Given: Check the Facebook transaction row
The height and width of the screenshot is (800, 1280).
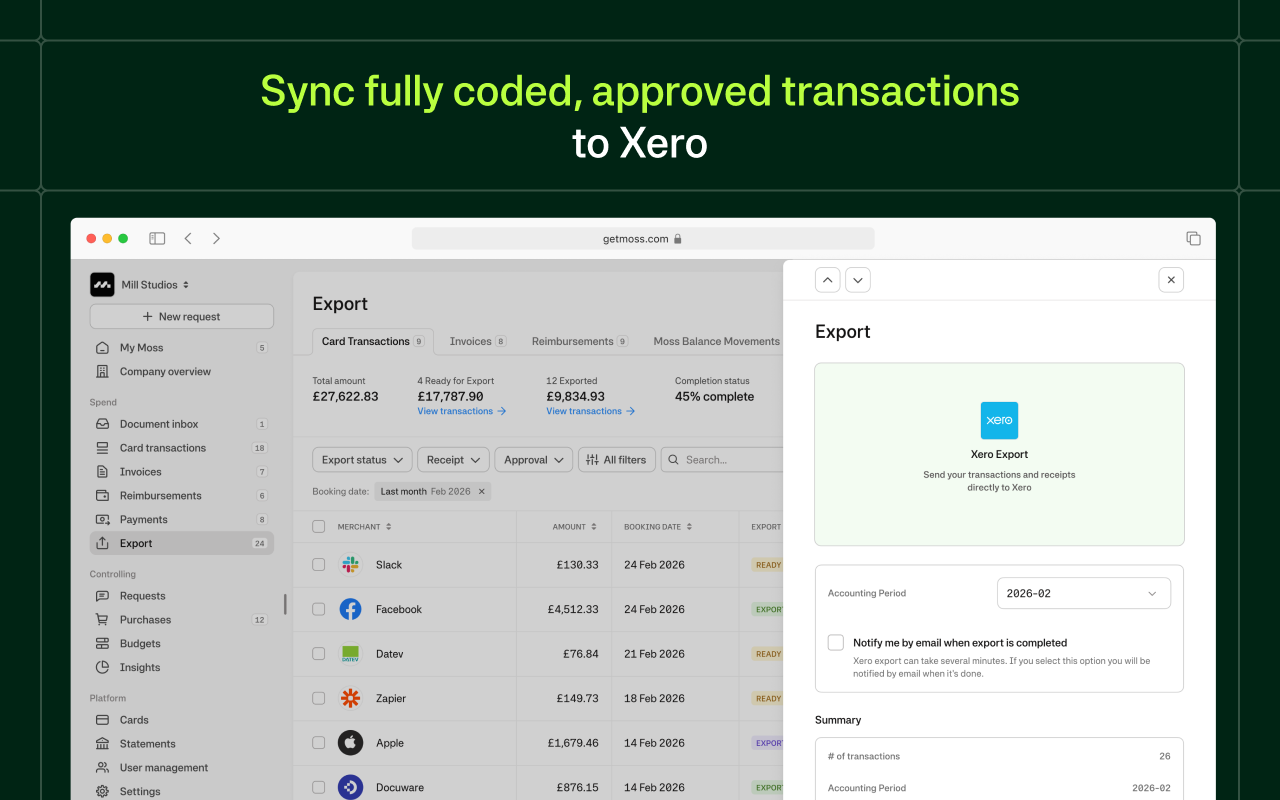Looking at the screenshot, I should coord(319,609).
